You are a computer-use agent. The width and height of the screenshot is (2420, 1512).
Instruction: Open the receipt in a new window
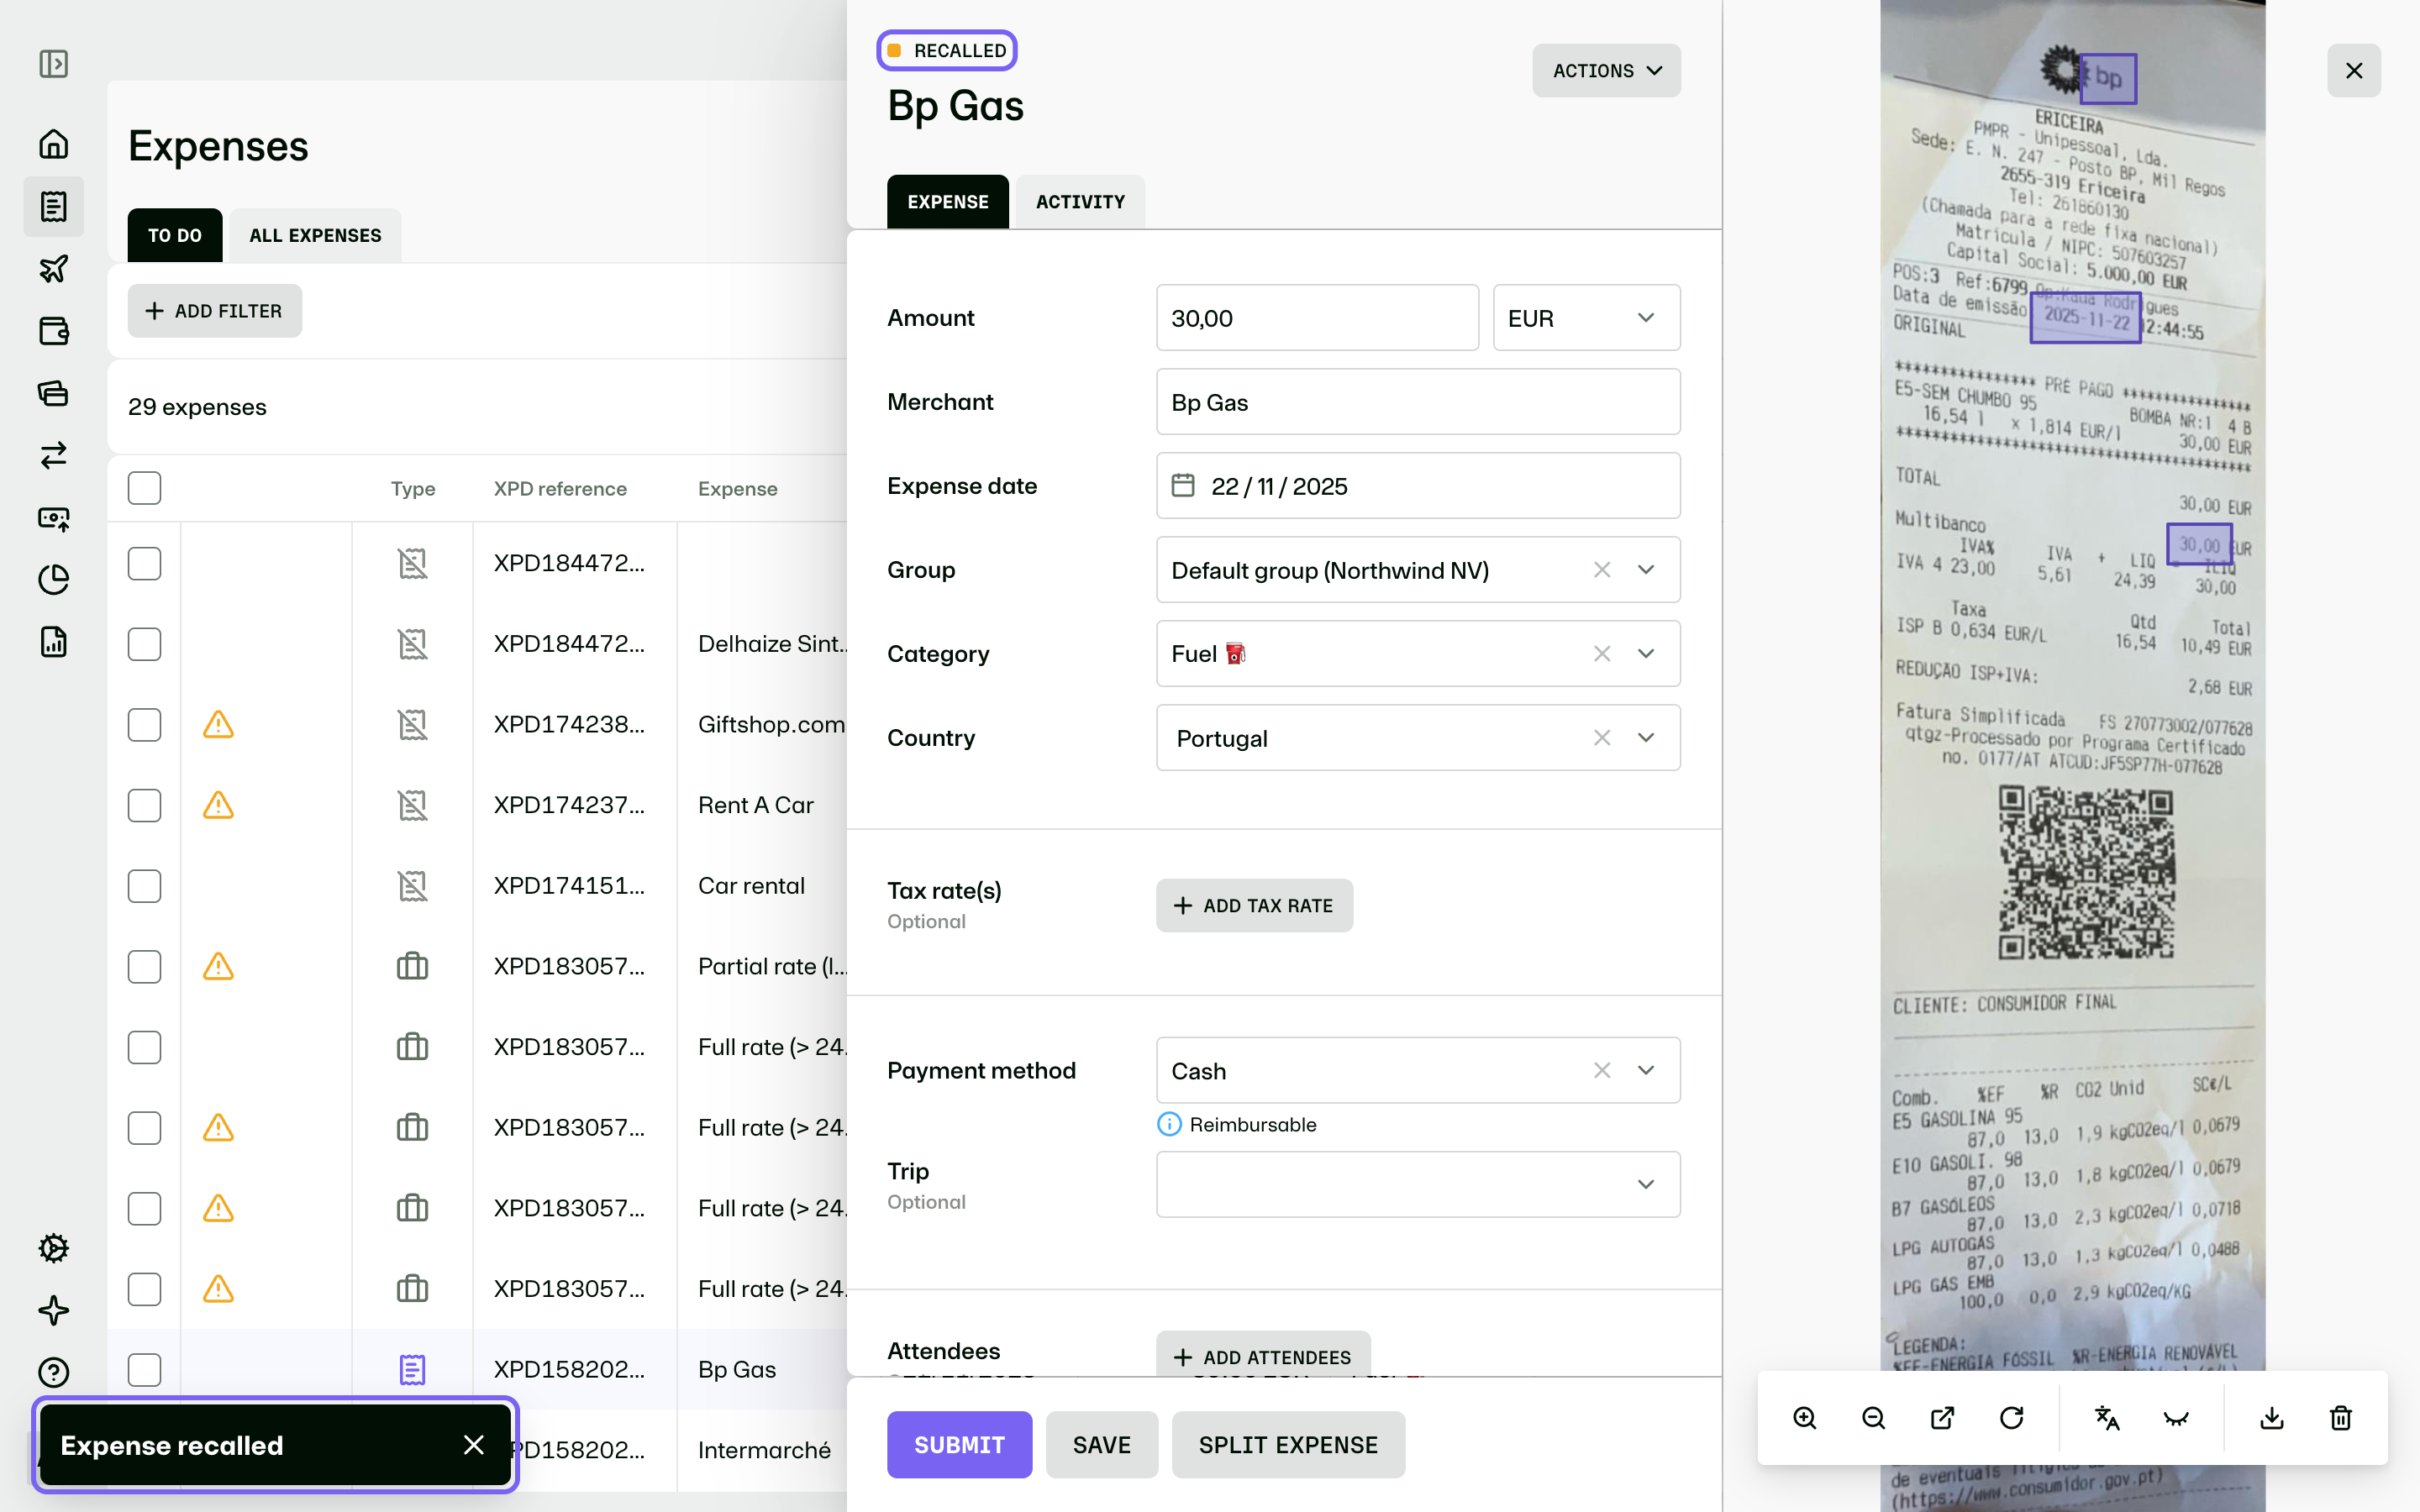[1943, 1418]
